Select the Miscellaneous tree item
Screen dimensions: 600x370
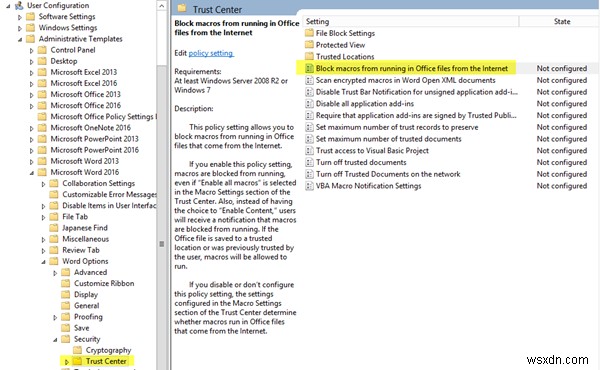[x=85, y=239]
